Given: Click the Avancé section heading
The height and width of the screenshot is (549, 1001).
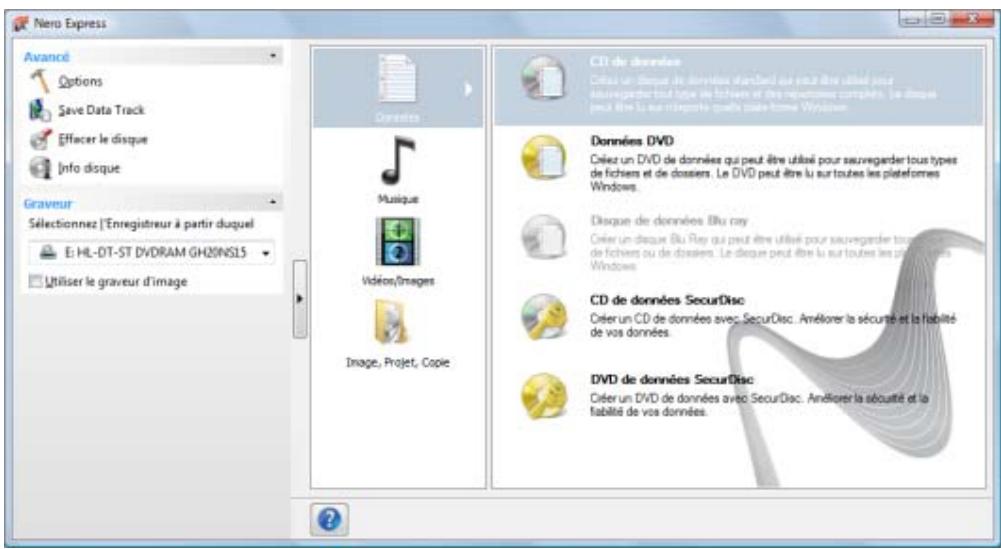Looking at the screenshot, I should coord(46,57).
